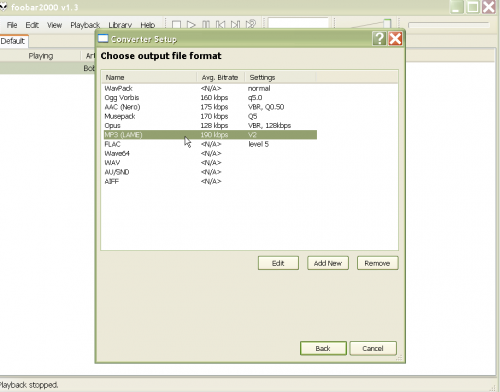Screen dimensions: 500x392
Task: Click the 190 kbps bitrate value
Action: [214, 135]
